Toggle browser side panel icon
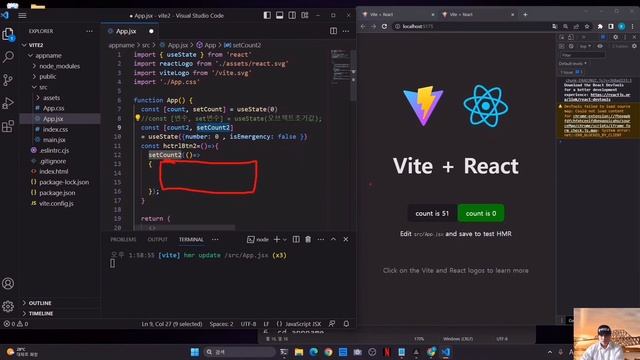 click(x=611, y=26)
